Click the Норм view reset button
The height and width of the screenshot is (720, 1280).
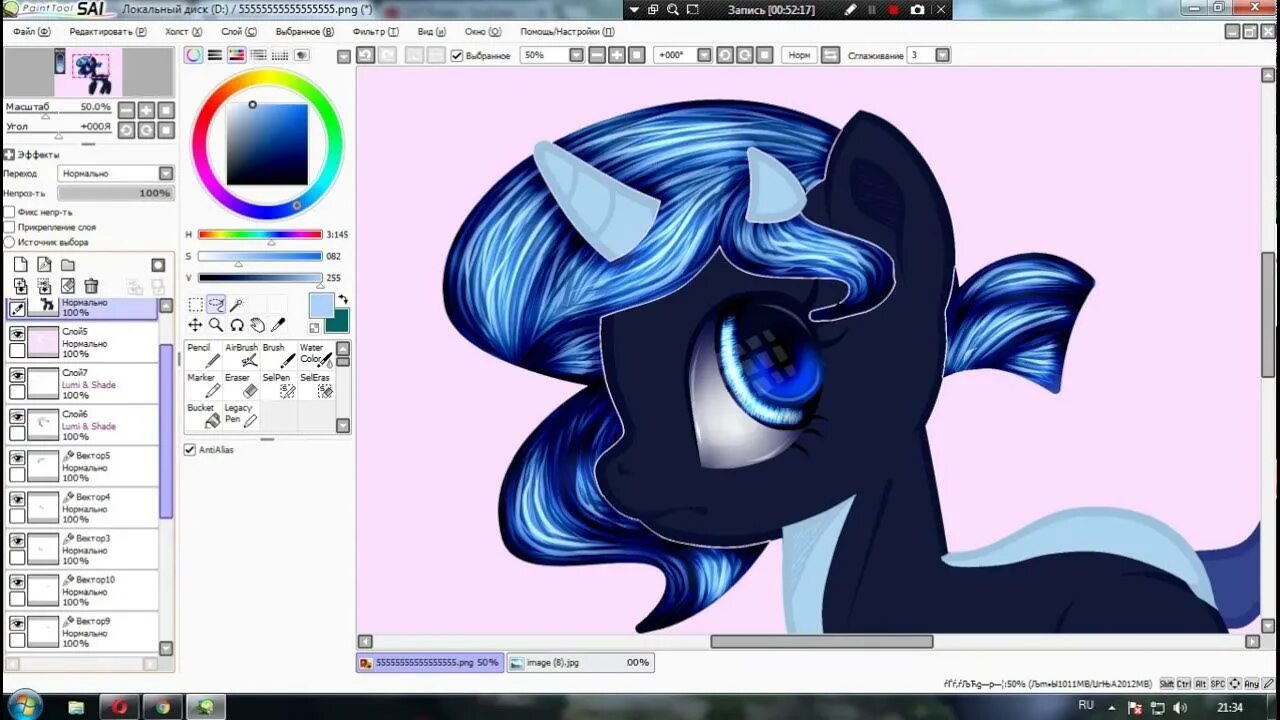click(x=799, y=55)
